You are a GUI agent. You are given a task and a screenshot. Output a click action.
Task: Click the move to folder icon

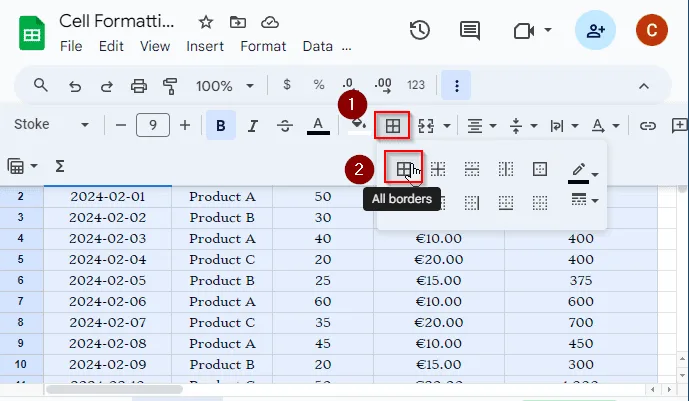pyautogui.click(x=238, y=22)
